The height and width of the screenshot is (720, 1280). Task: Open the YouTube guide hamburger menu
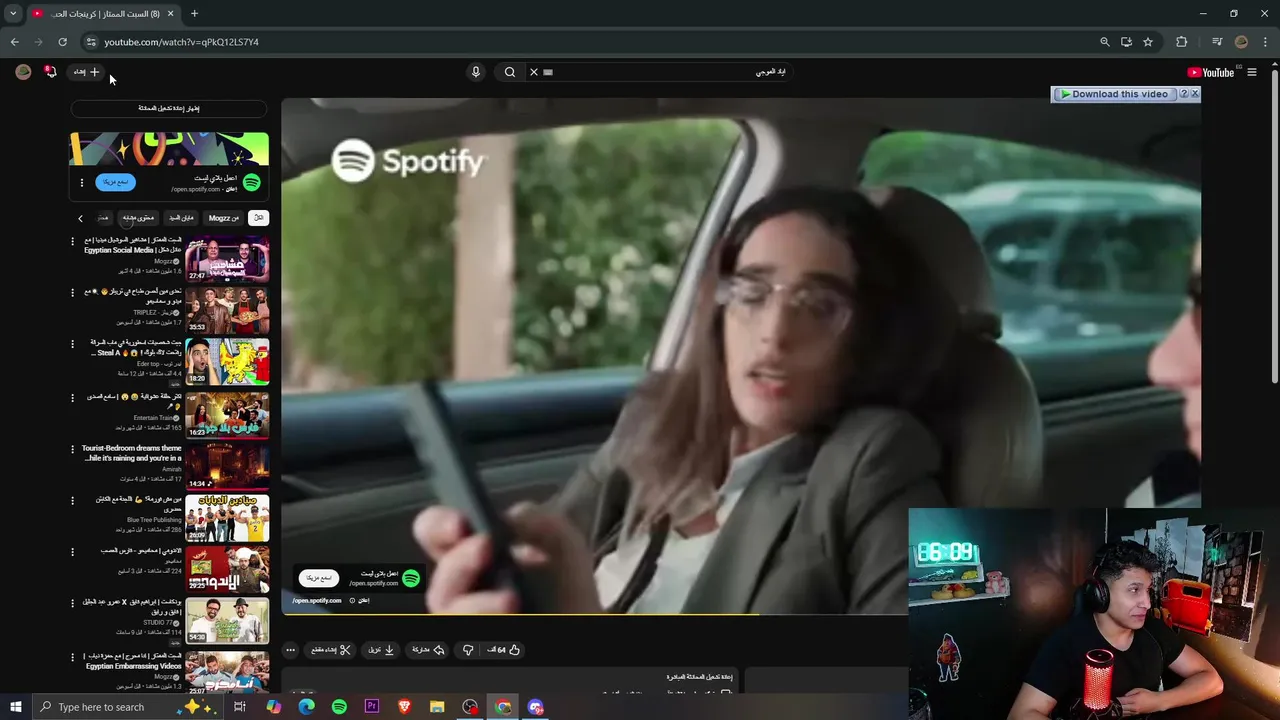[x=1251, y=72]
